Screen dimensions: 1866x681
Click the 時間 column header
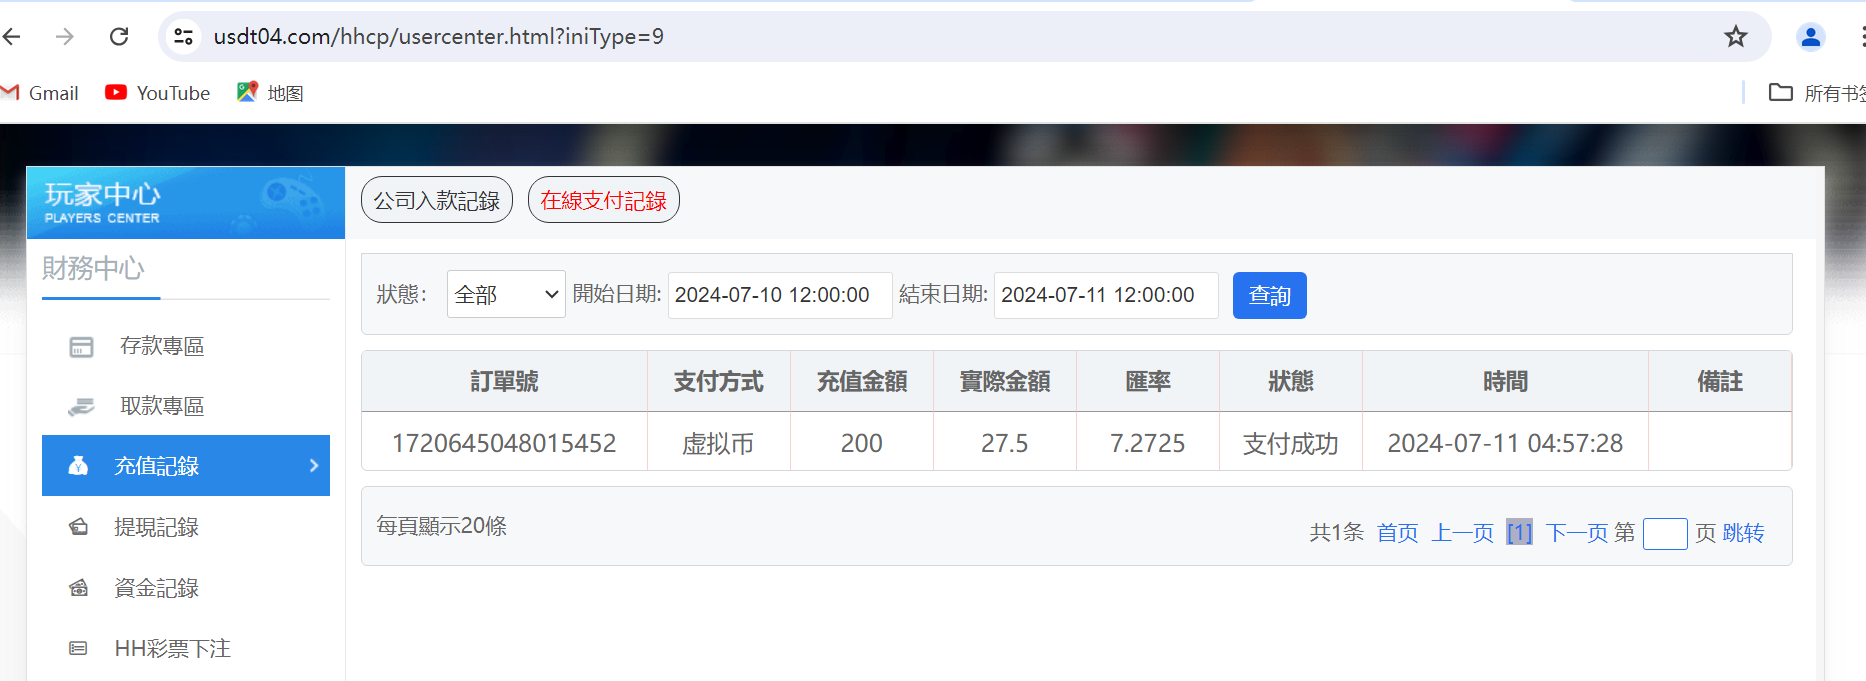1505,381
